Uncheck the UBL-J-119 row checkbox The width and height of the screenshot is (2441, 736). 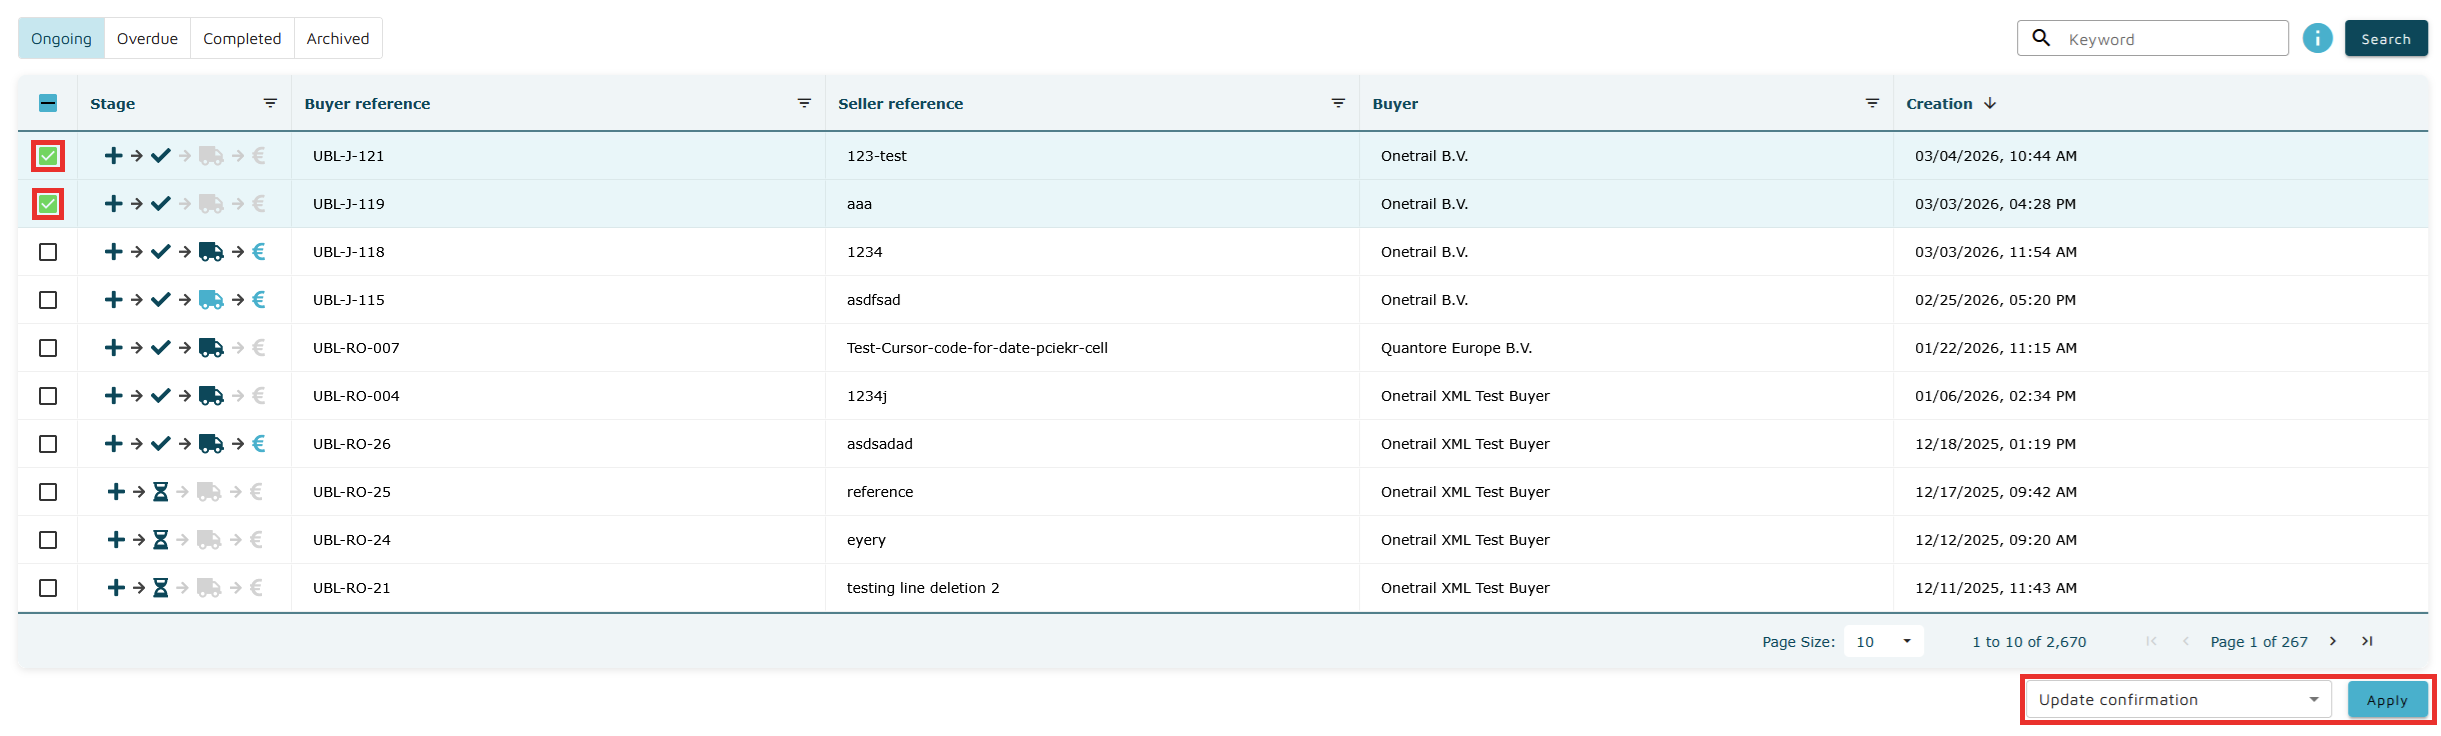point(48,204)
